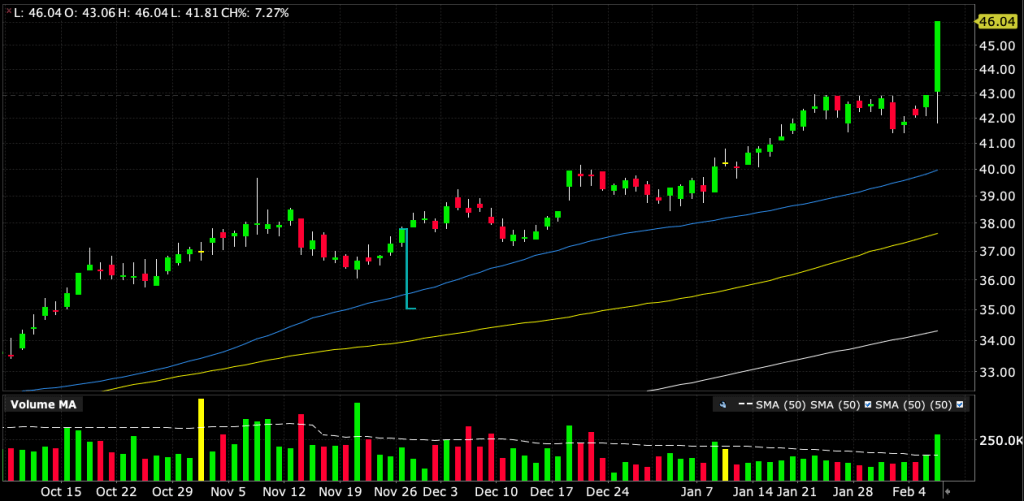Click the 39.00 price axis label
1024x501 pixels.
pos(996,197)
